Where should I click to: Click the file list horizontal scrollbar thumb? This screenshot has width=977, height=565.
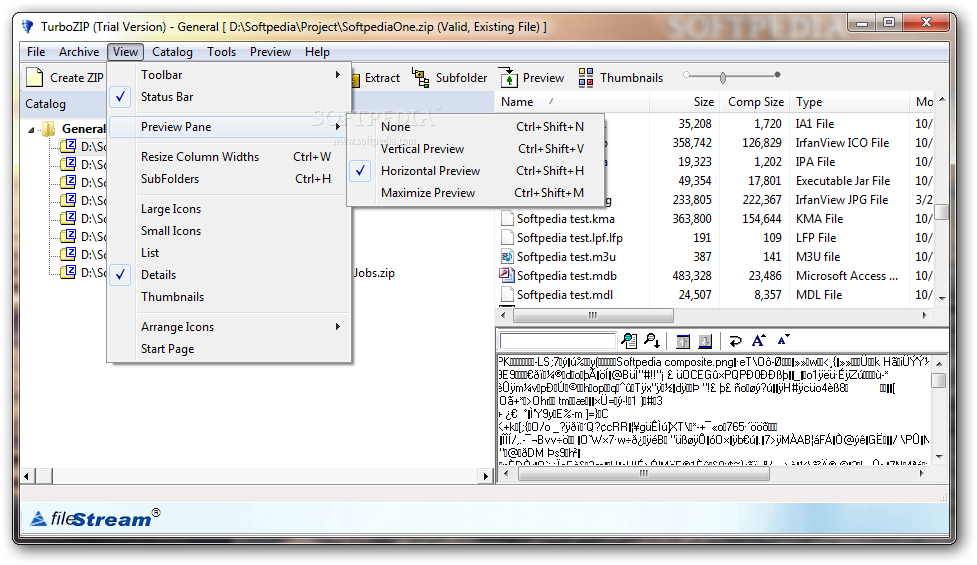593,315
